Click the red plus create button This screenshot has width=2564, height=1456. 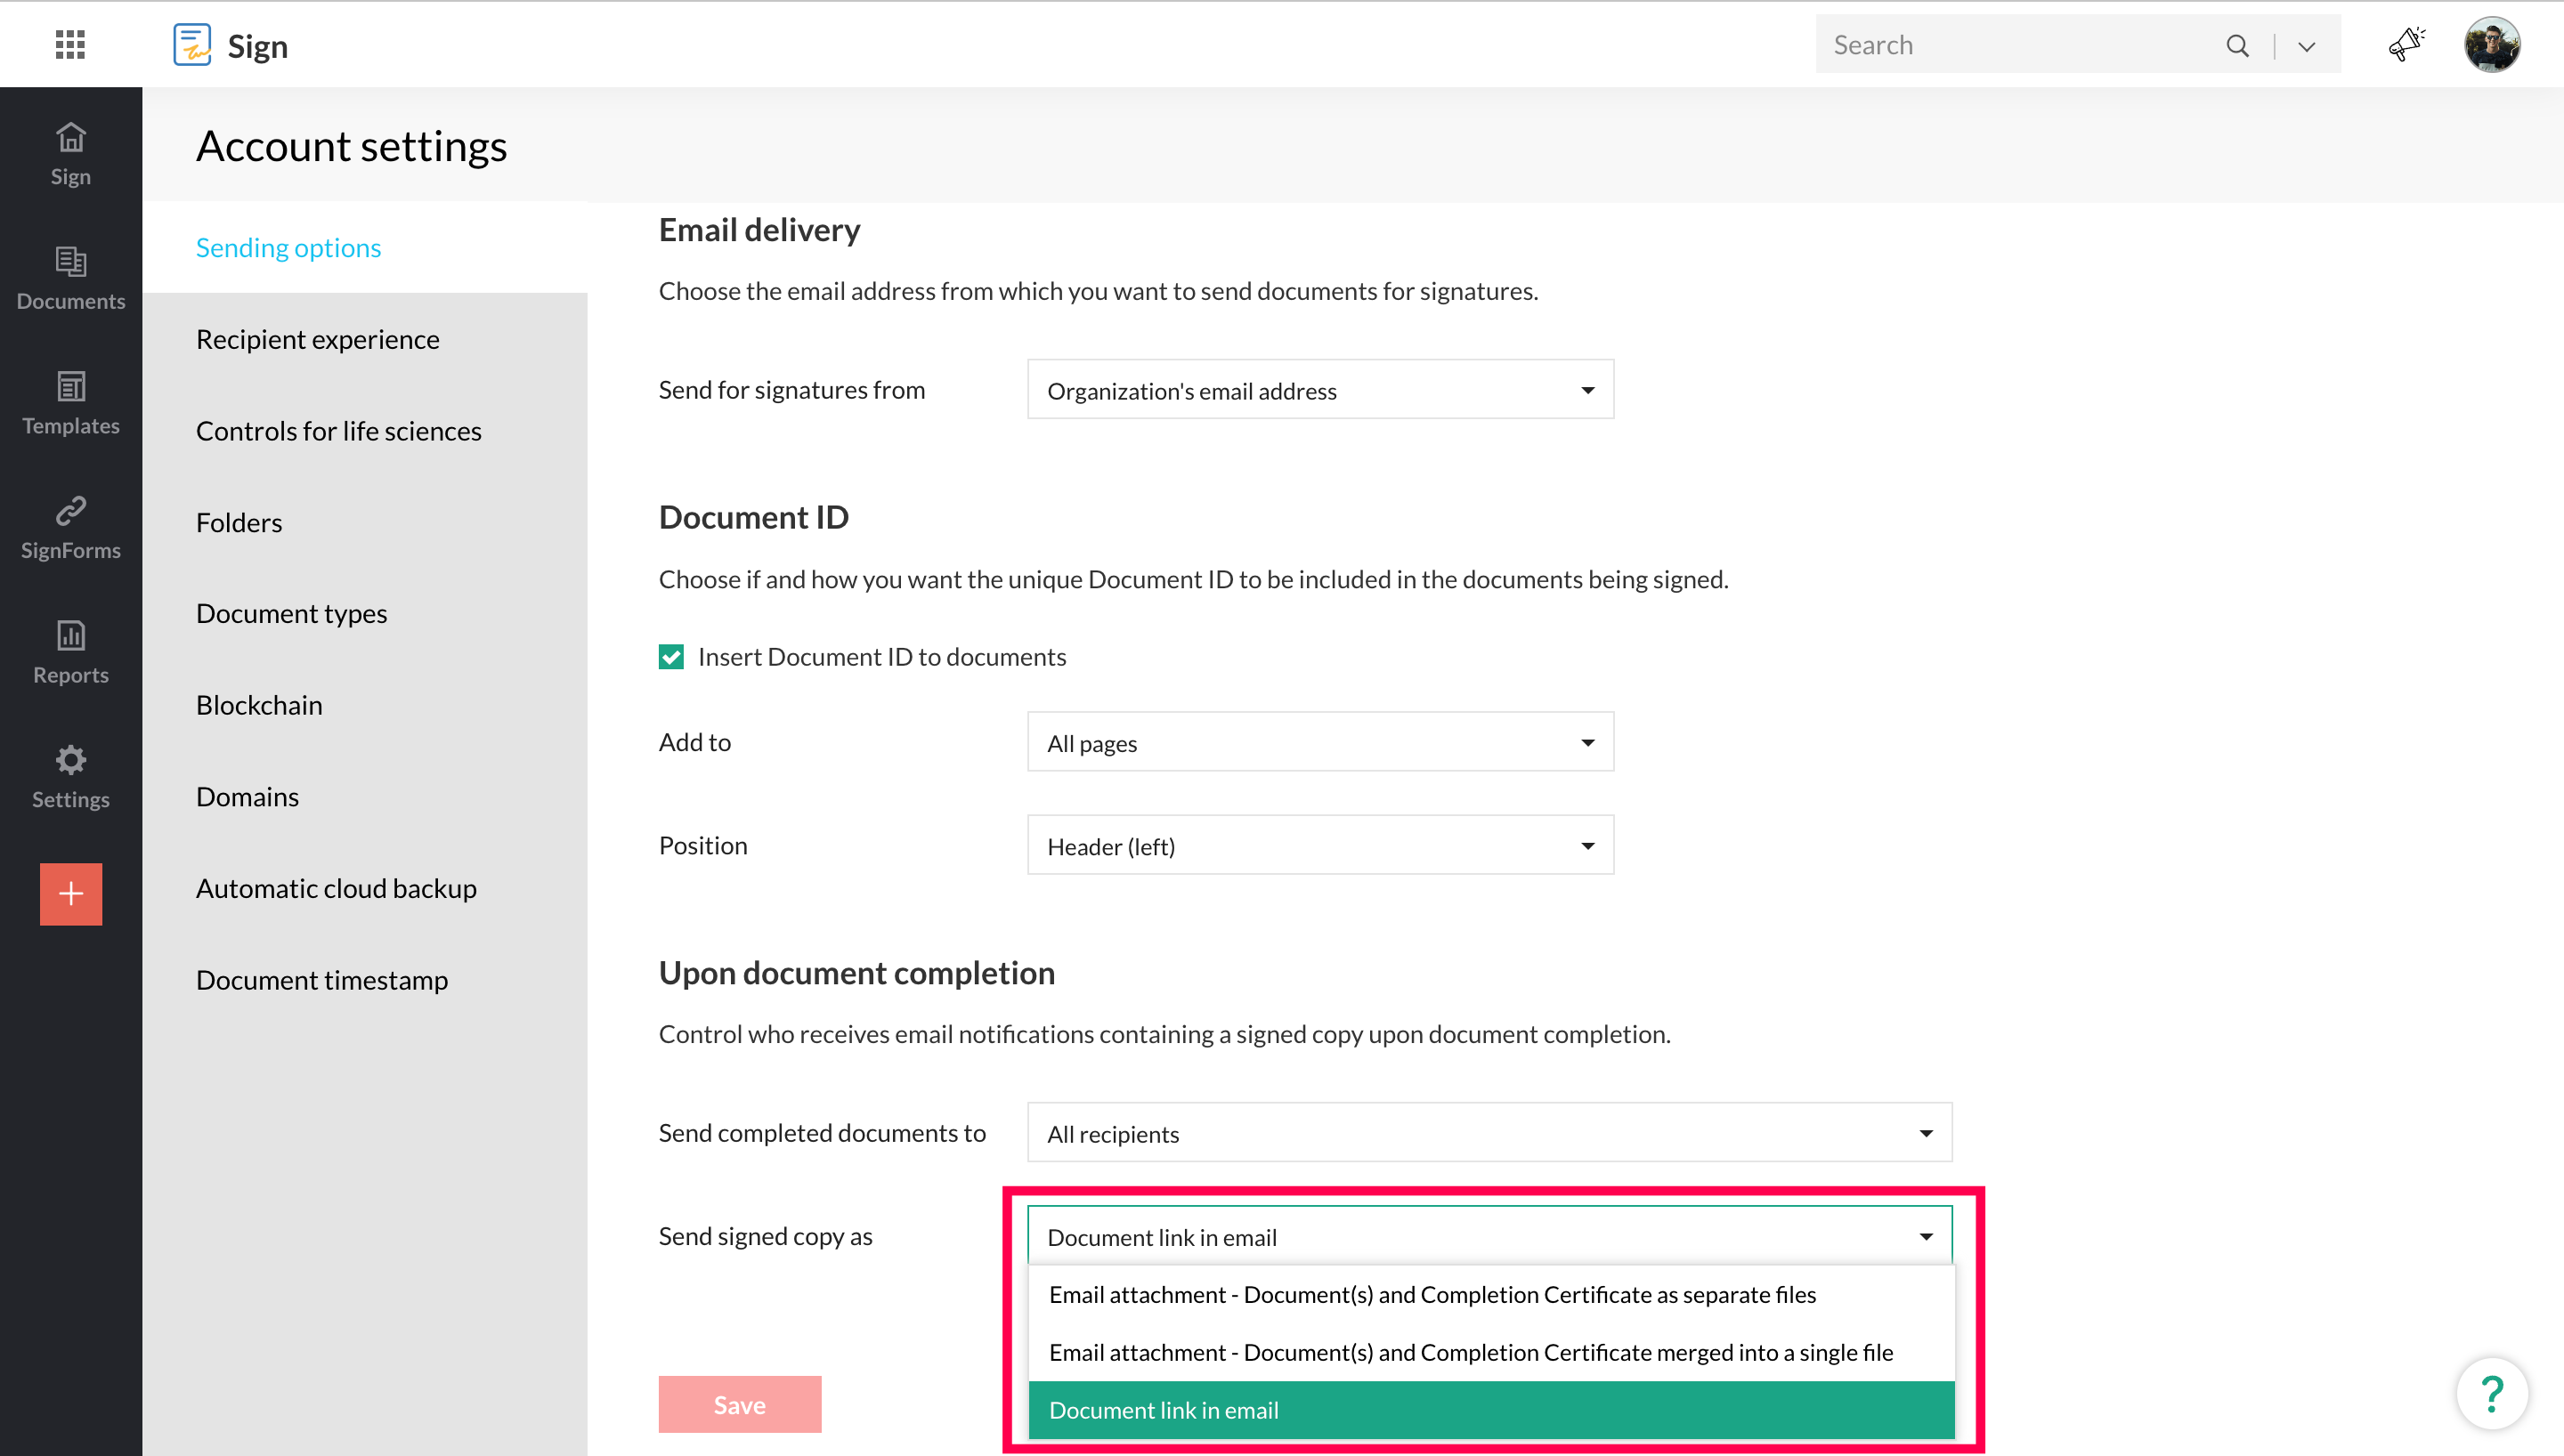point(71,893)
